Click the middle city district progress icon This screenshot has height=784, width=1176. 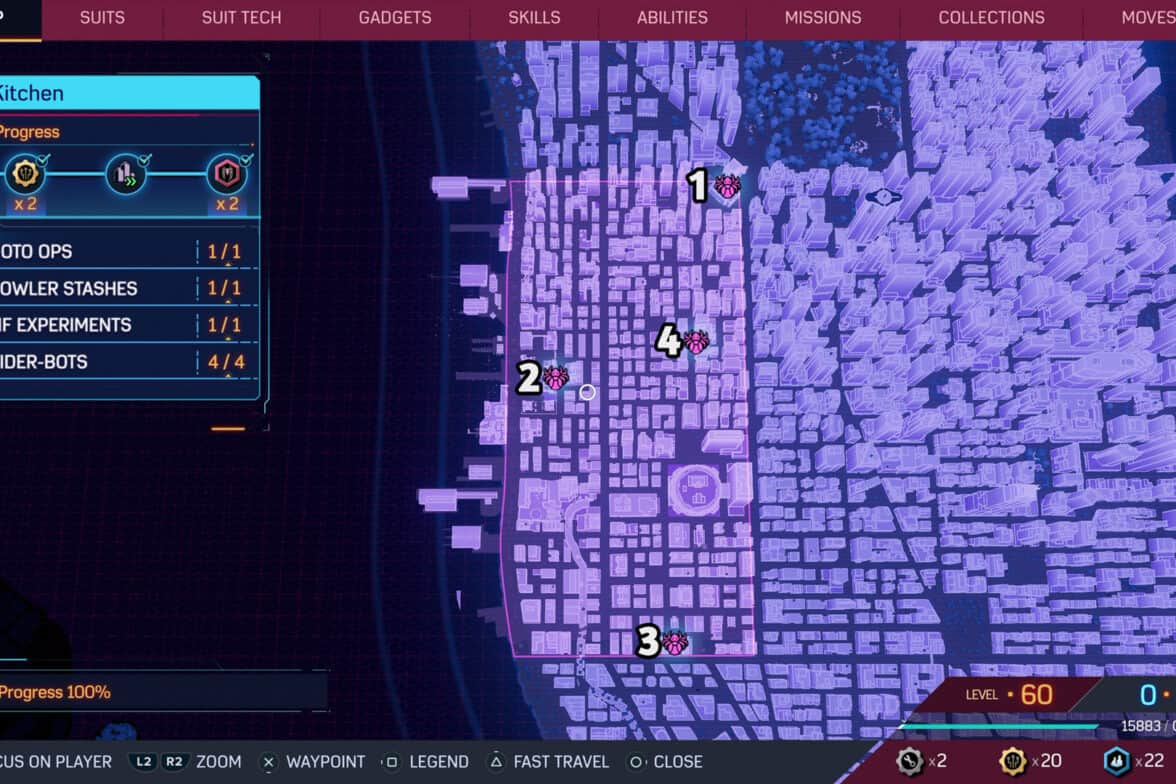tap(126, 175)
